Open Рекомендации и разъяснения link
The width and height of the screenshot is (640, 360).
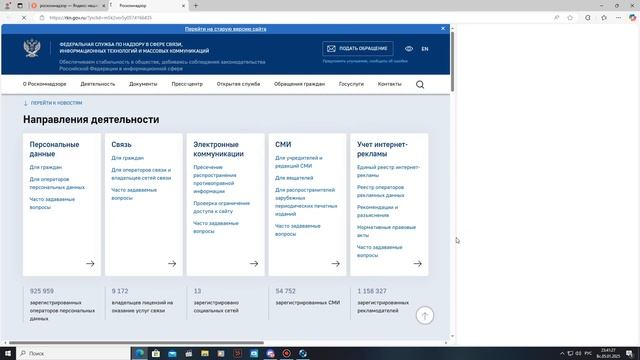(378, 211)
